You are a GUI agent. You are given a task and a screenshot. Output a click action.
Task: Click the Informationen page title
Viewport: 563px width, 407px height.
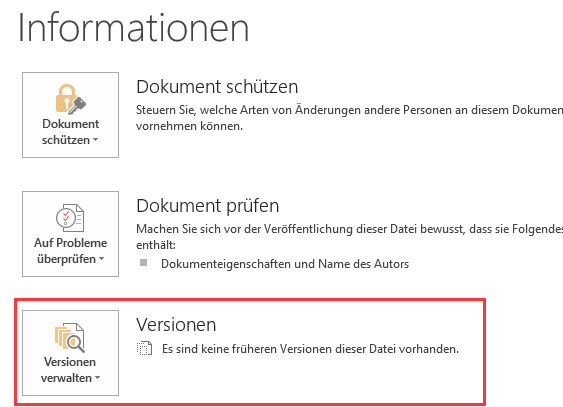point(133,28)
